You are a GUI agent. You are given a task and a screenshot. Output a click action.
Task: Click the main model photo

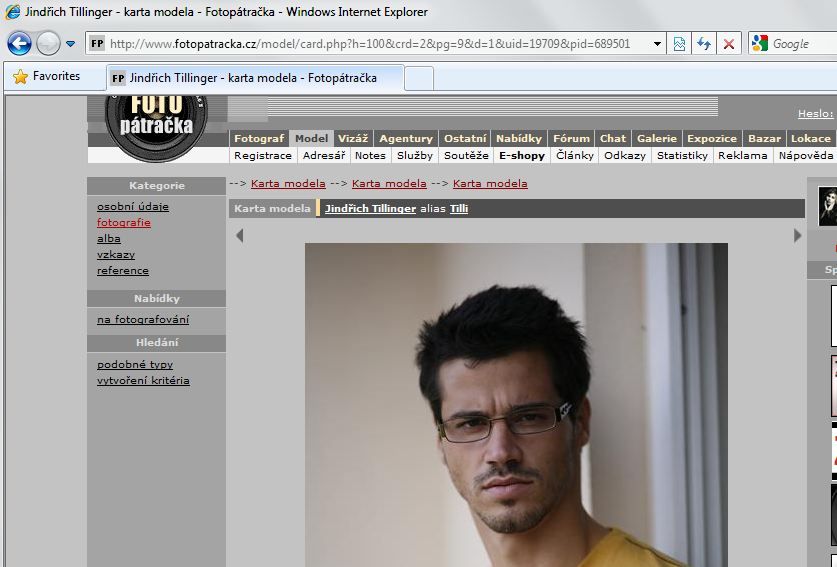(x=516, y=405)
